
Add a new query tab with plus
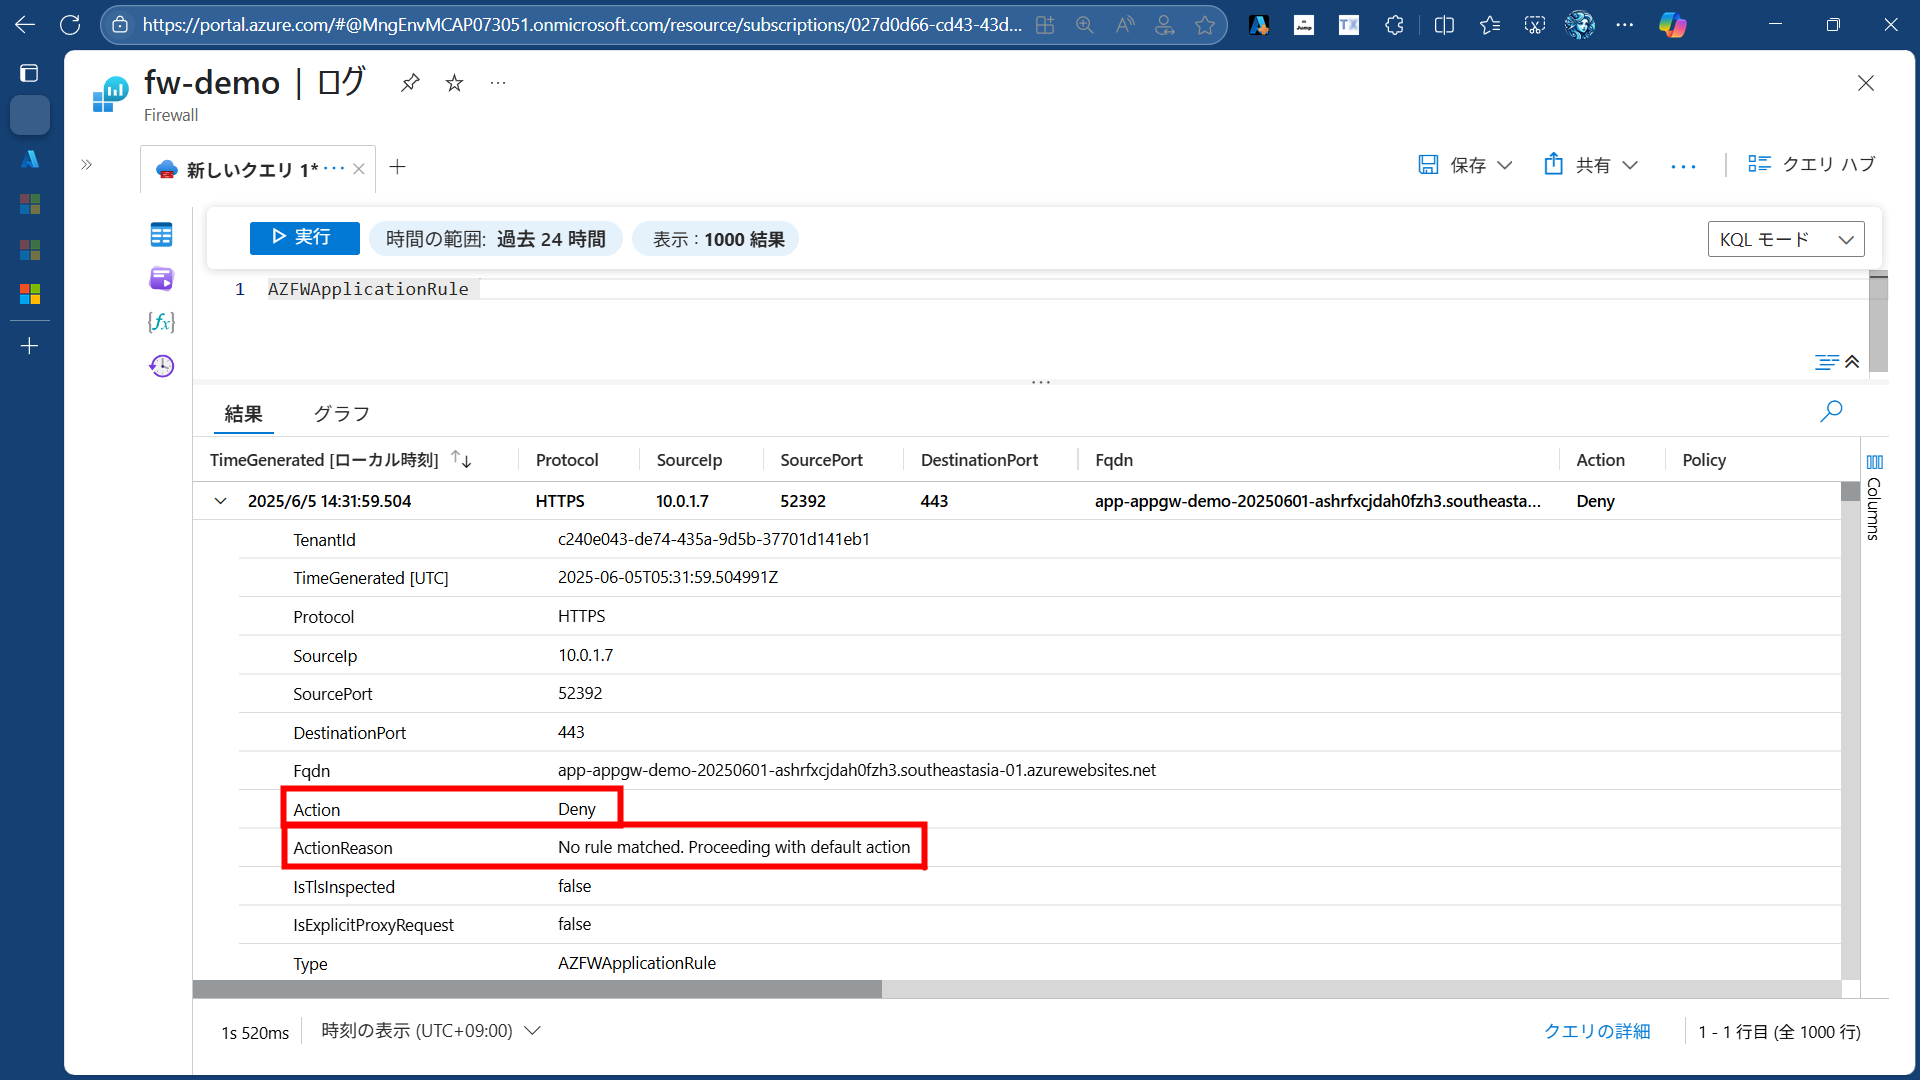point(397,167)
